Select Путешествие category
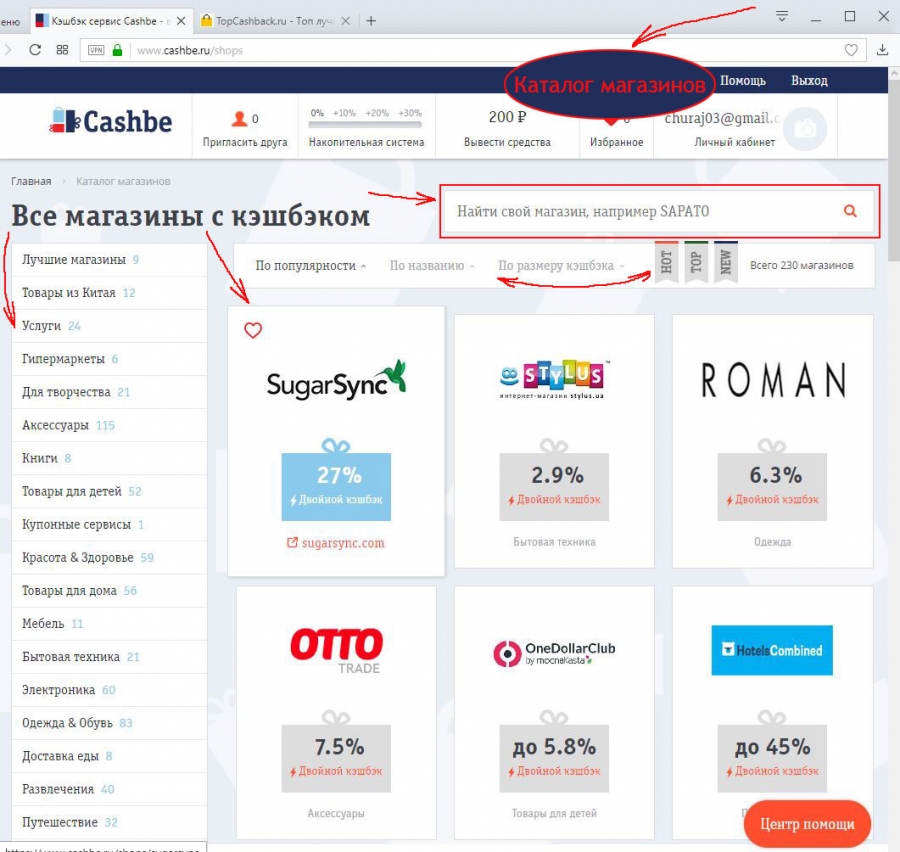 109,823
